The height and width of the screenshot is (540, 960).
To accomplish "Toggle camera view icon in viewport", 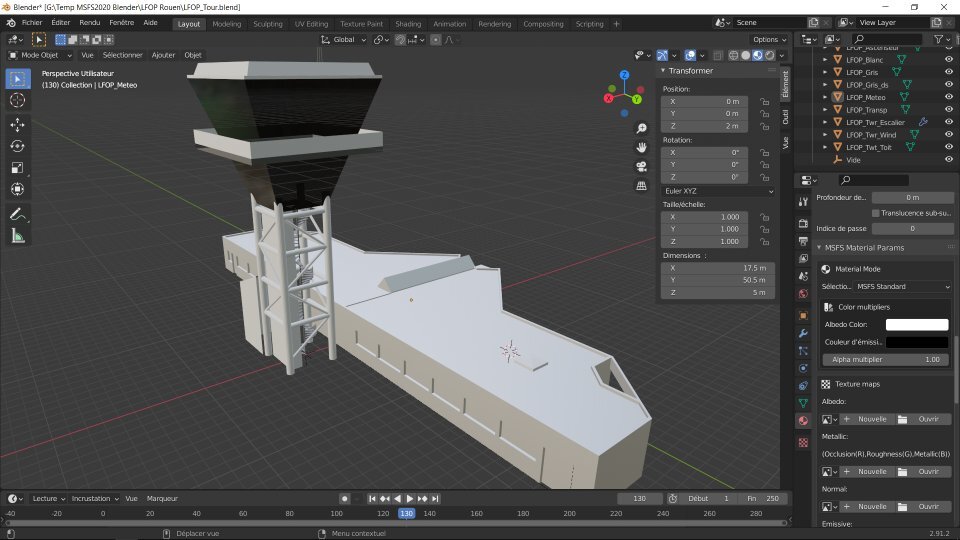I will pos(641,166).
